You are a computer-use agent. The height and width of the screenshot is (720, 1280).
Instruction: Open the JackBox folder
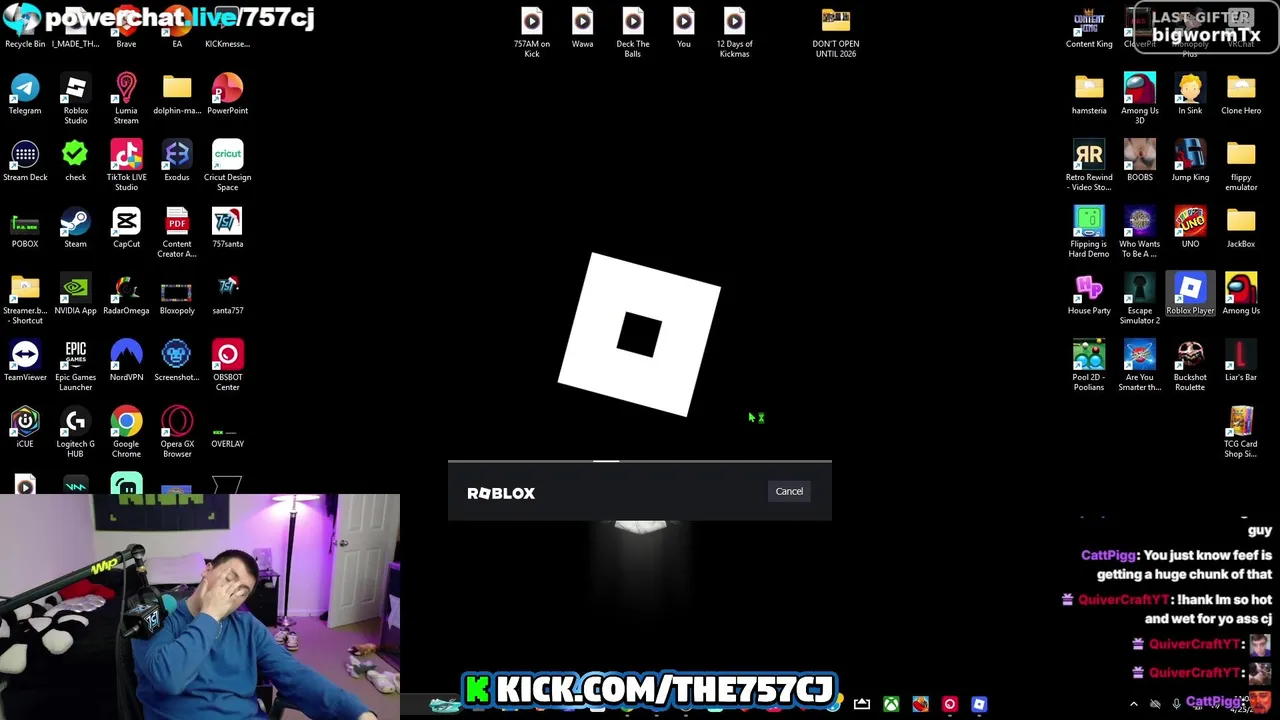[1241, 227]
